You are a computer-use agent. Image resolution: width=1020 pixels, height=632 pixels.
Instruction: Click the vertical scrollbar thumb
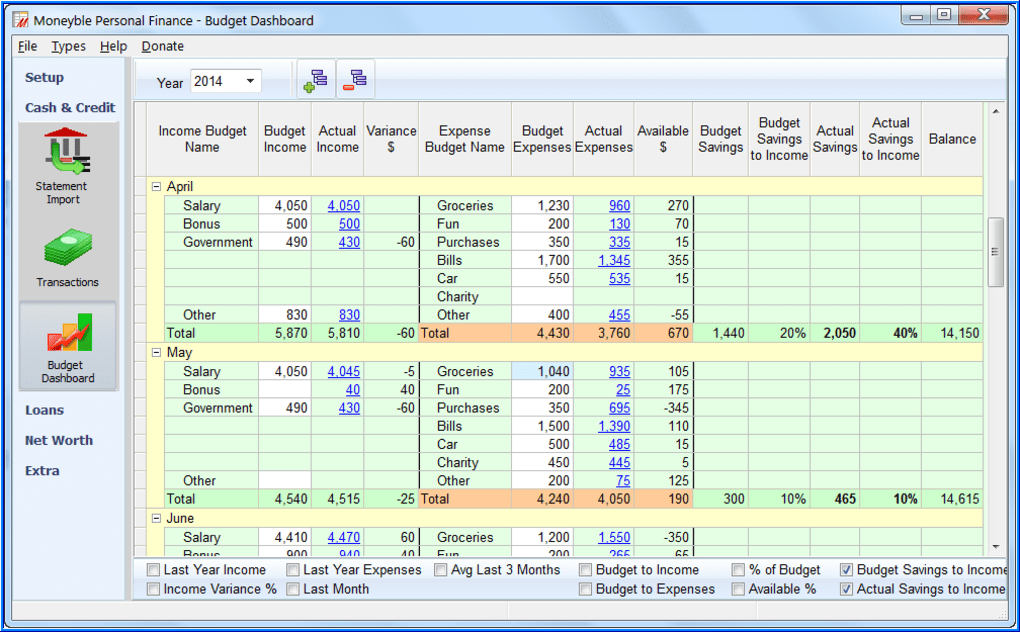pyautogui.click(x=995, y=252)
